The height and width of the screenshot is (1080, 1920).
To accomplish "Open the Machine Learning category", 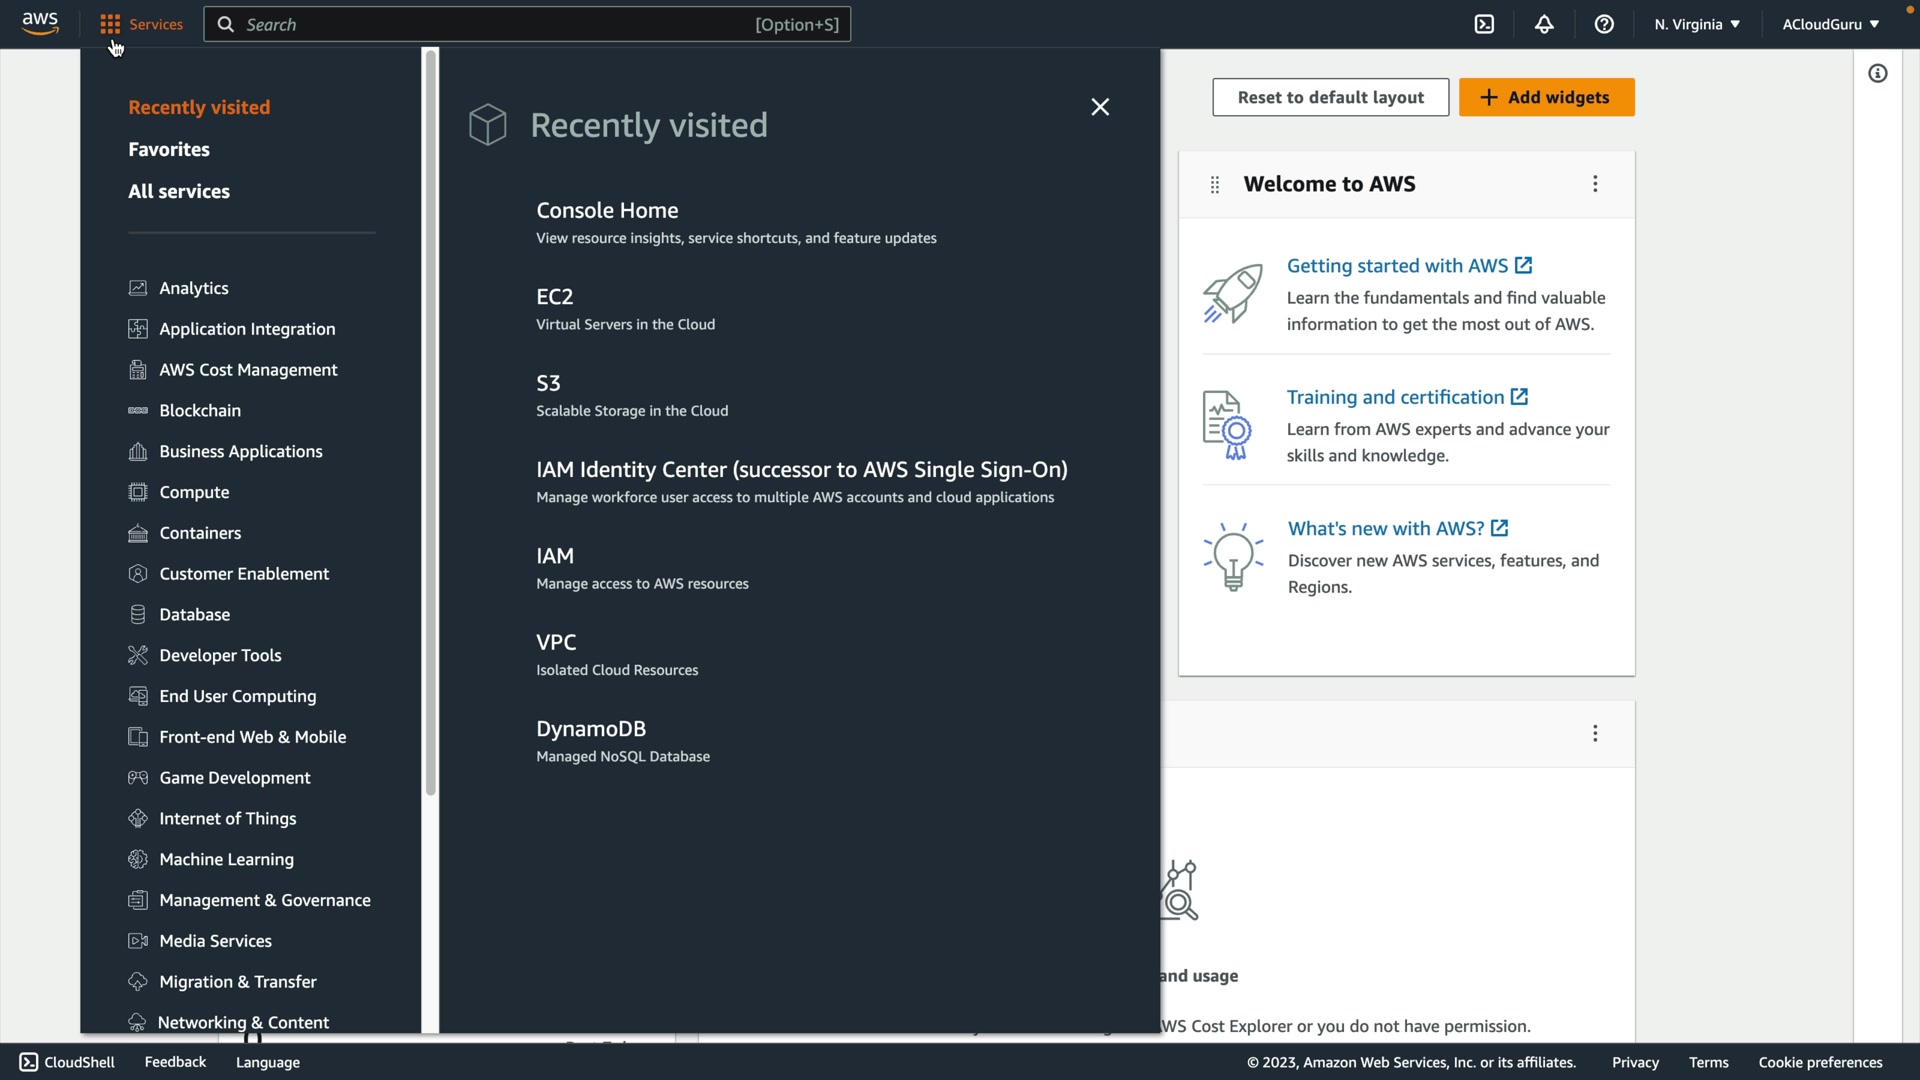I will click(x=226, y=859).
